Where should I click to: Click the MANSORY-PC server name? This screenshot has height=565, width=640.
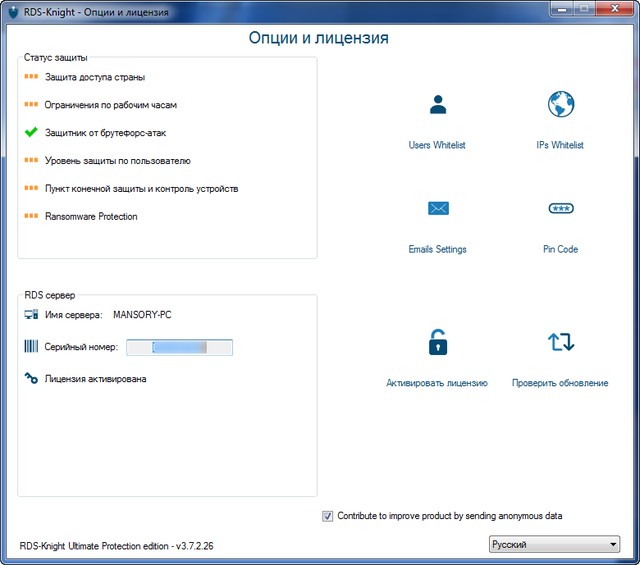click(x=142, y=315)
